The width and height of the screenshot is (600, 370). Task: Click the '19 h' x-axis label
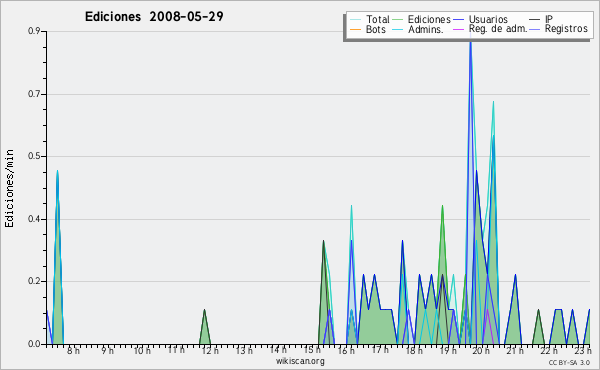(448, 350)
